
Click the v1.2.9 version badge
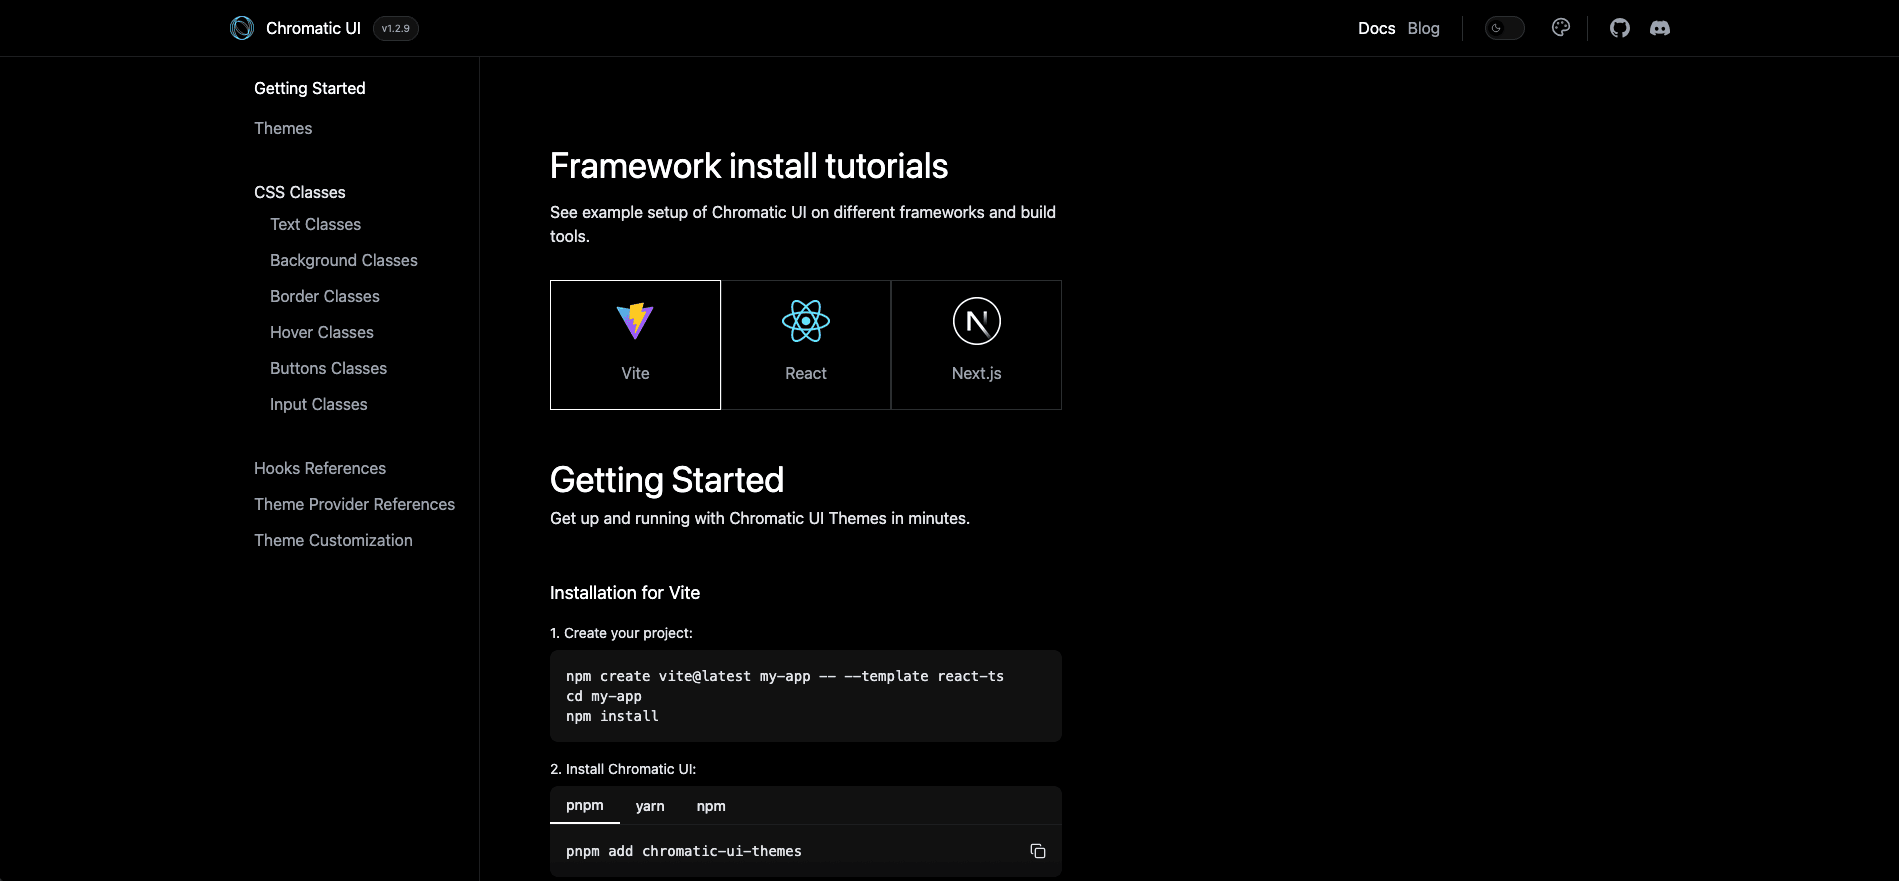[x=396, y=28]
